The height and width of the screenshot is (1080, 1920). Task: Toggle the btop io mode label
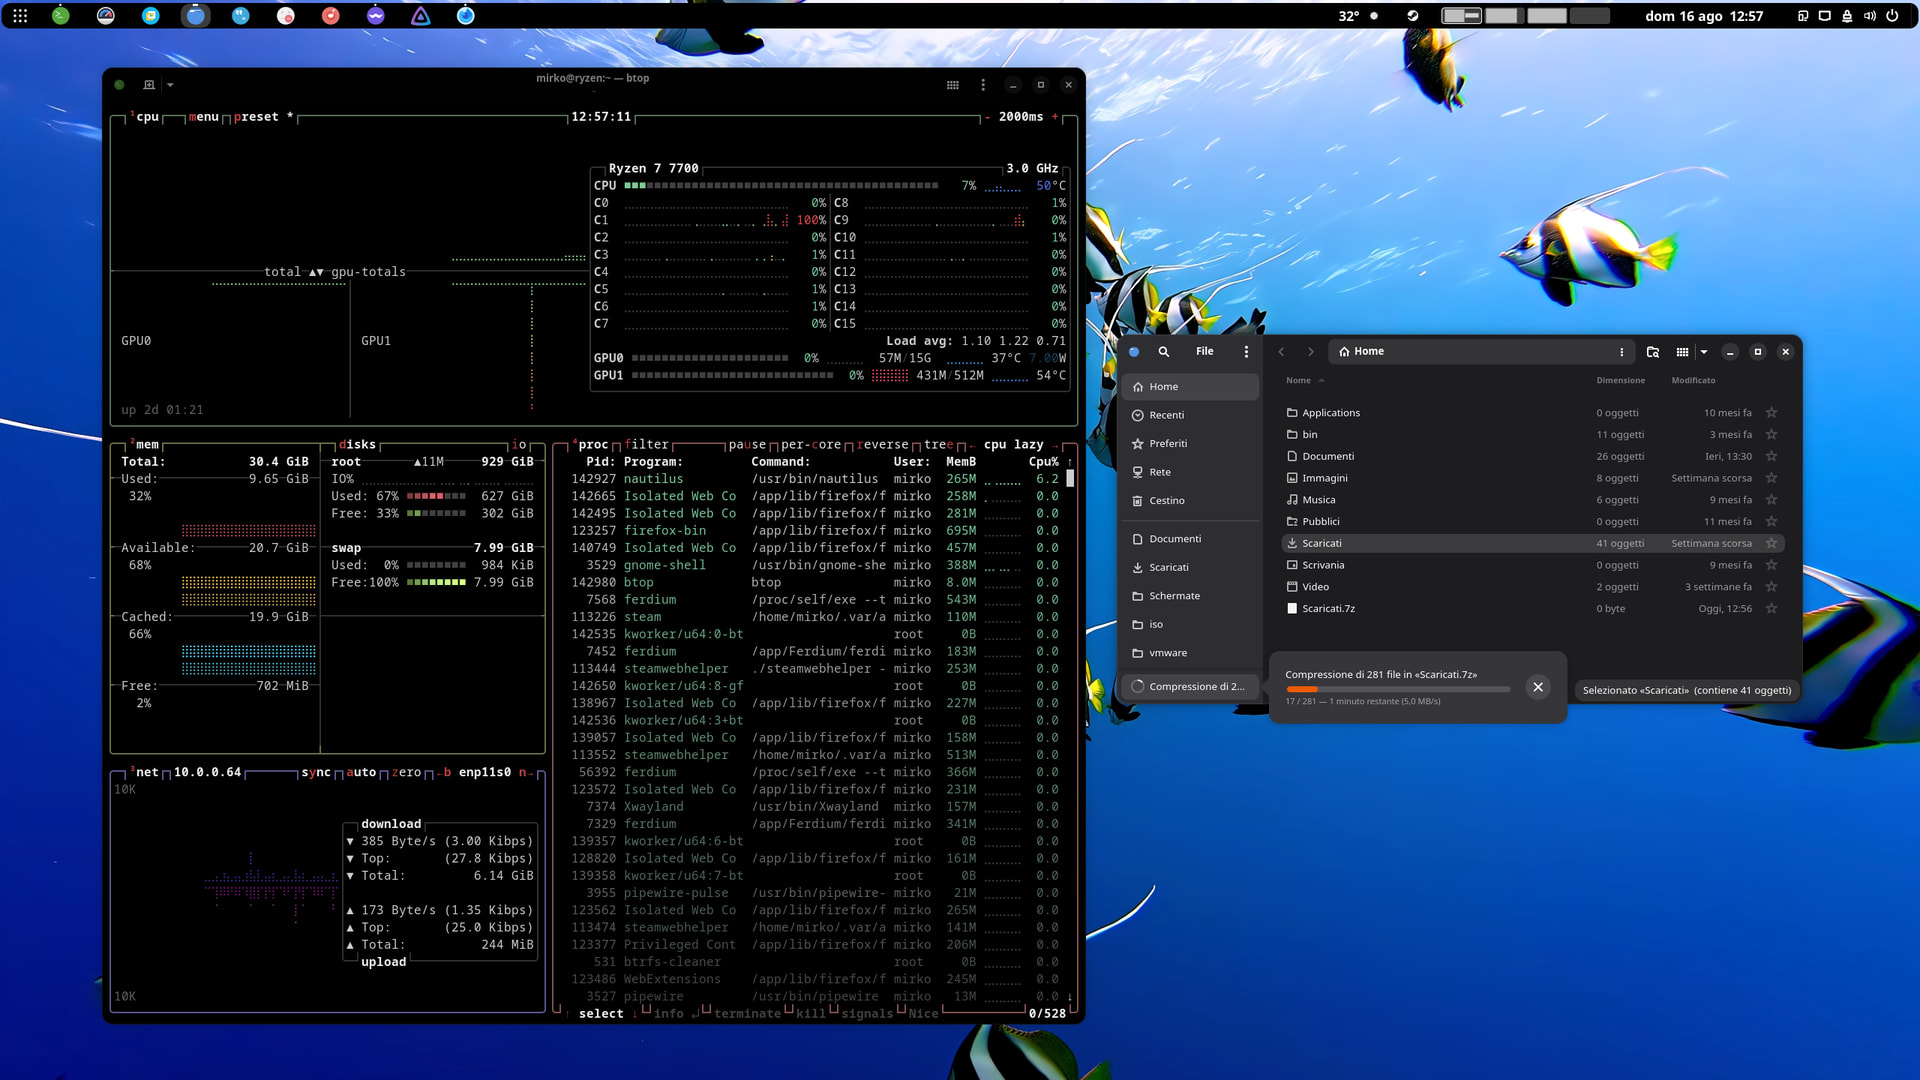[x=519, y=445]
